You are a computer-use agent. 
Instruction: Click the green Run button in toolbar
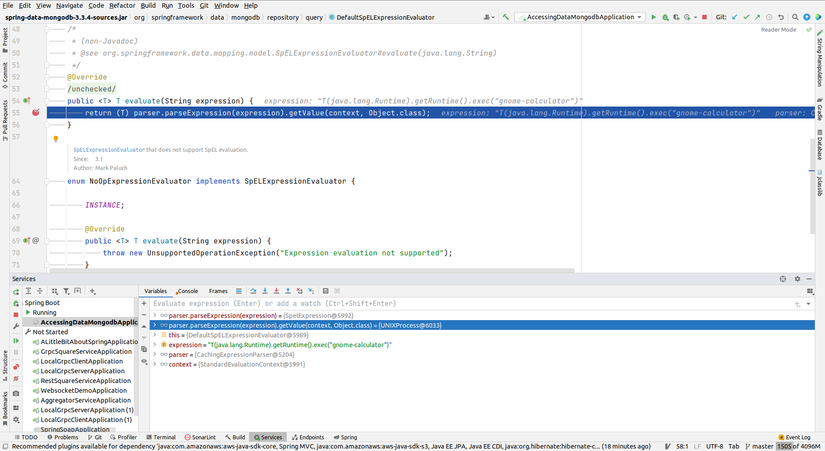pos(654,17)
